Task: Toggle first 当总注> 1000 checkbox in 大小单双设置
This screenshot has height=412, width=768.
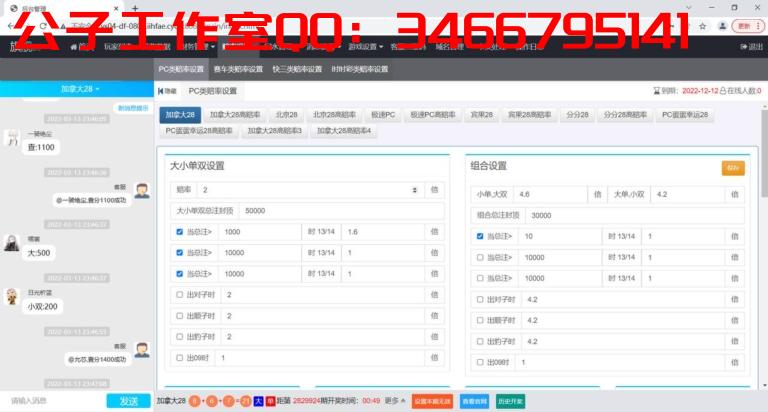Action: [179, 232]
